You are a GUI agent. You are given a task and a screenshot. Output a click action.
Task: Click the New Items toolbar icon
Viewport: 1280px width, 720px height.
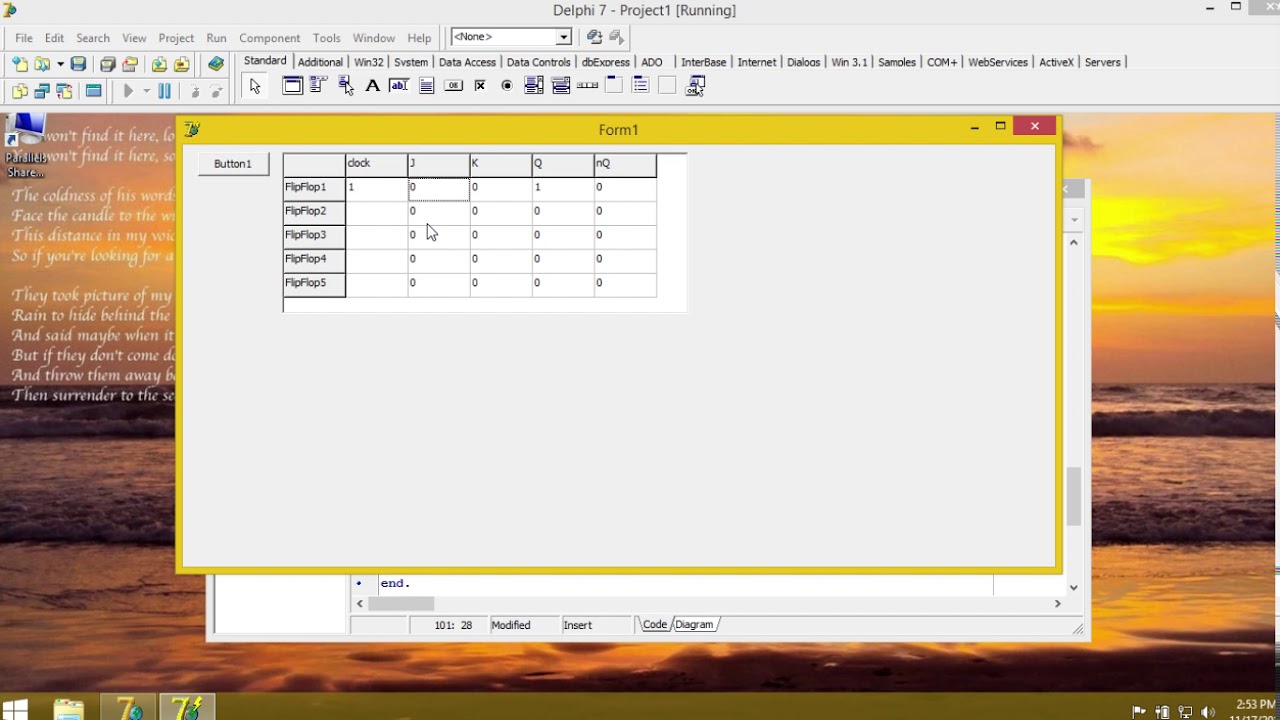point(20,64)
